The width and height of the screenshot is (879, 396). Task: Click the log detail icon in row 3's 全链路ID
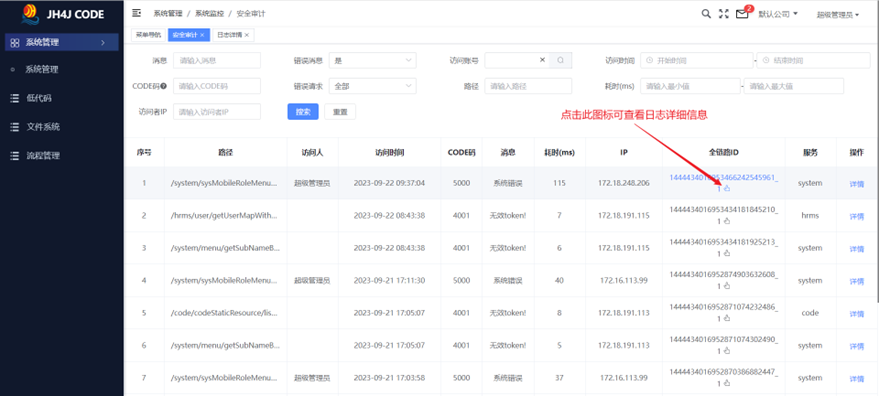coord(727,254)
